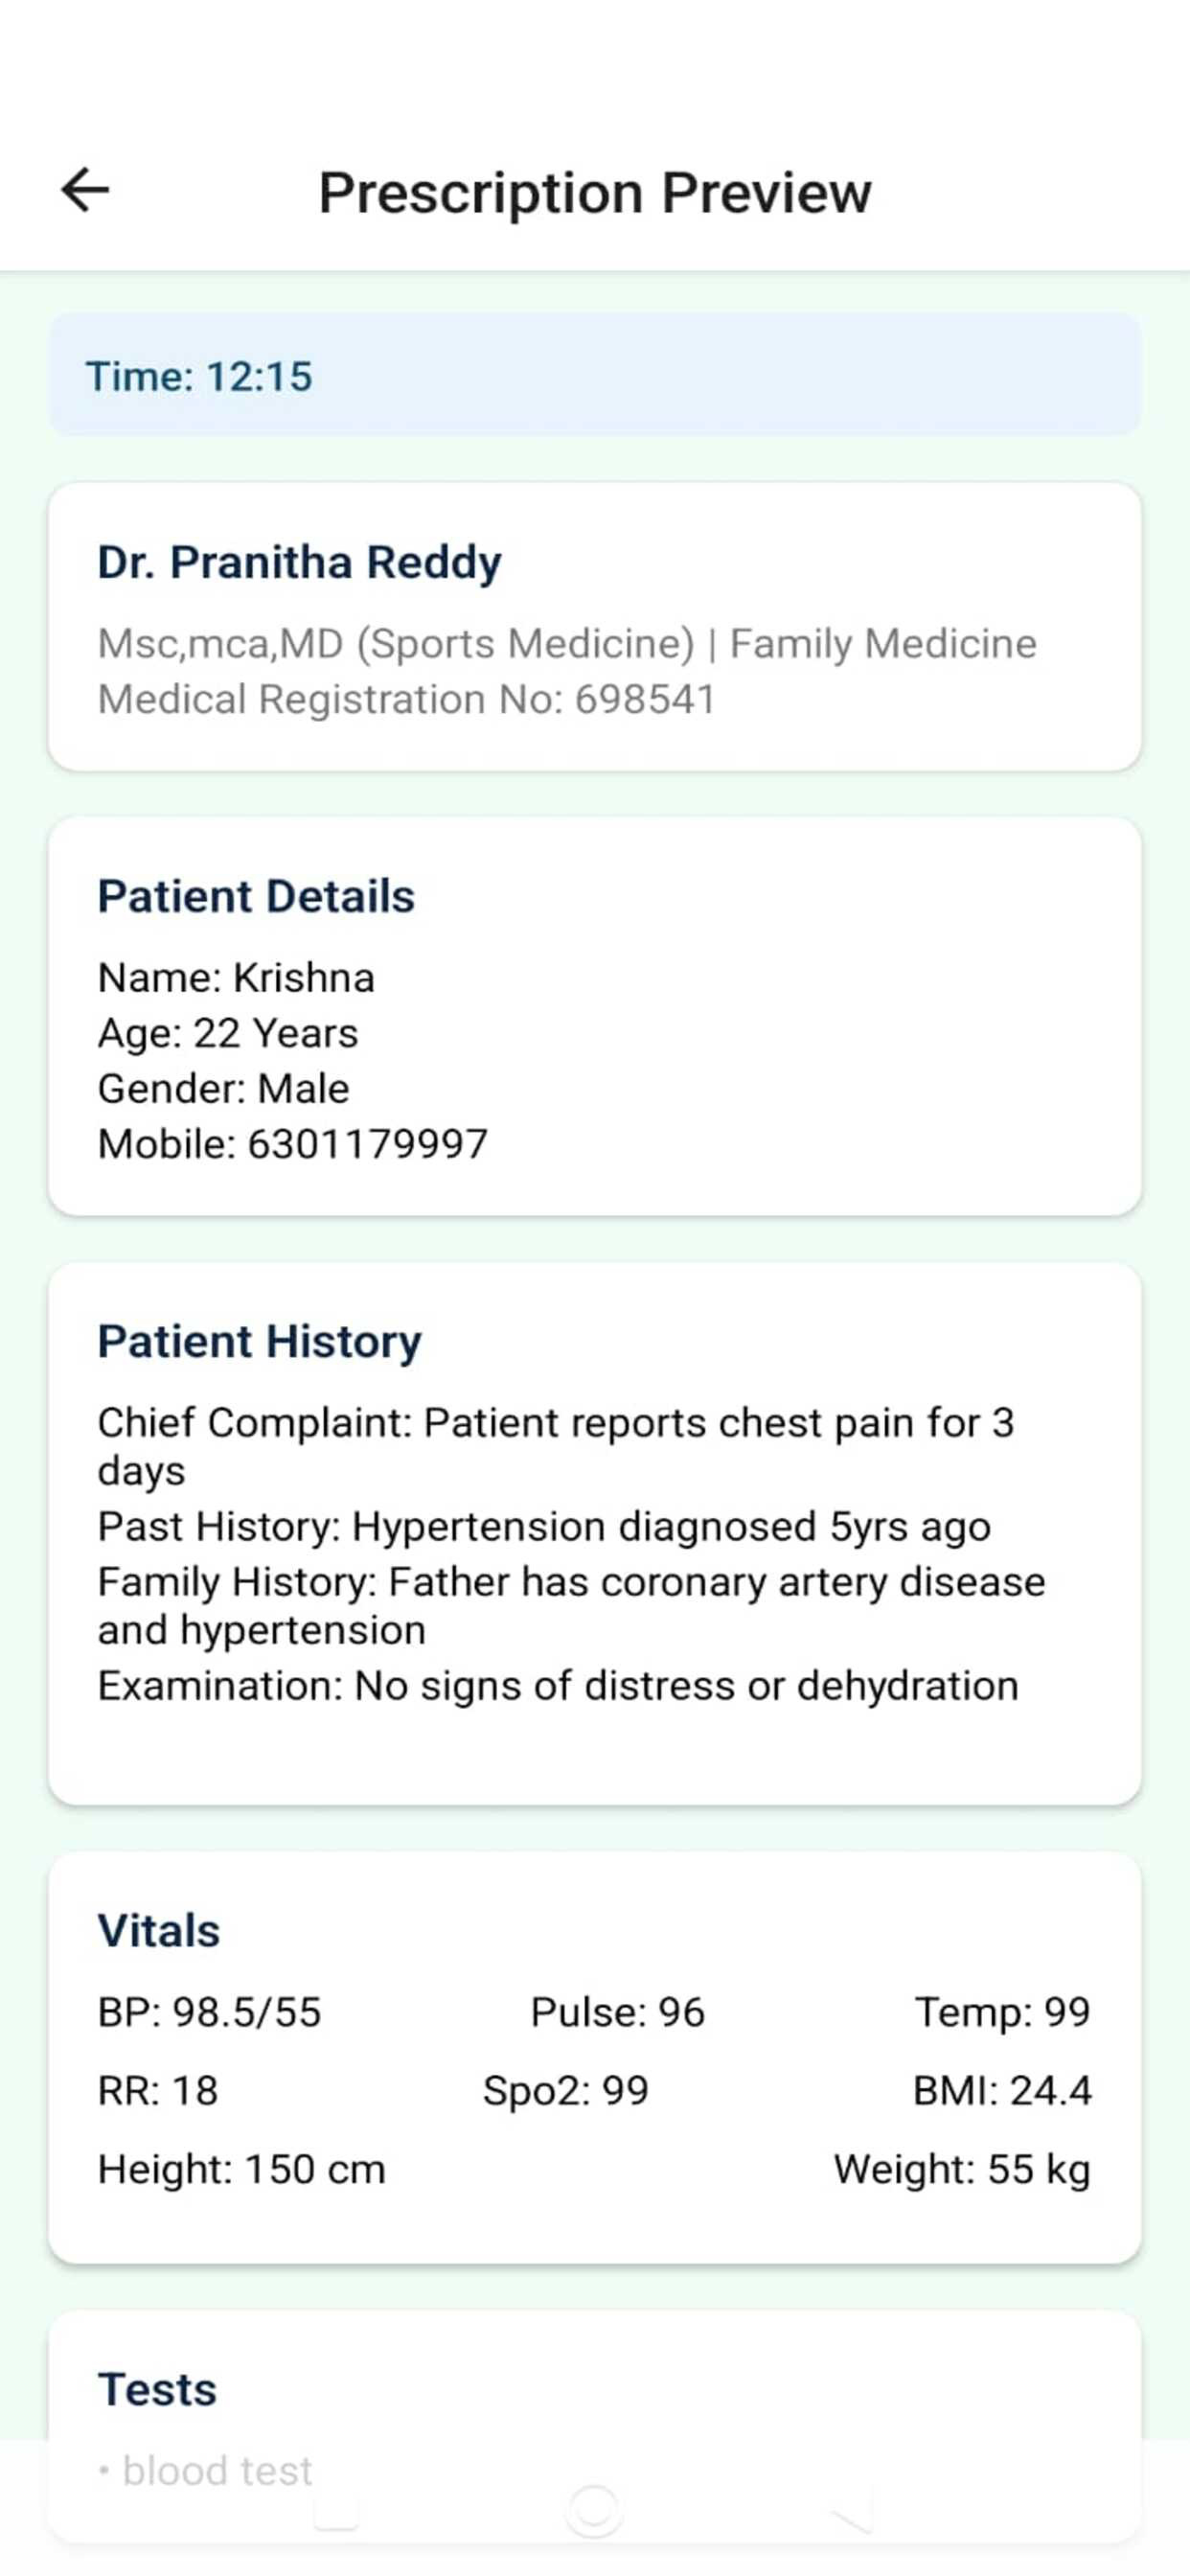Tap the Patient History heading

click(259, 1342)
